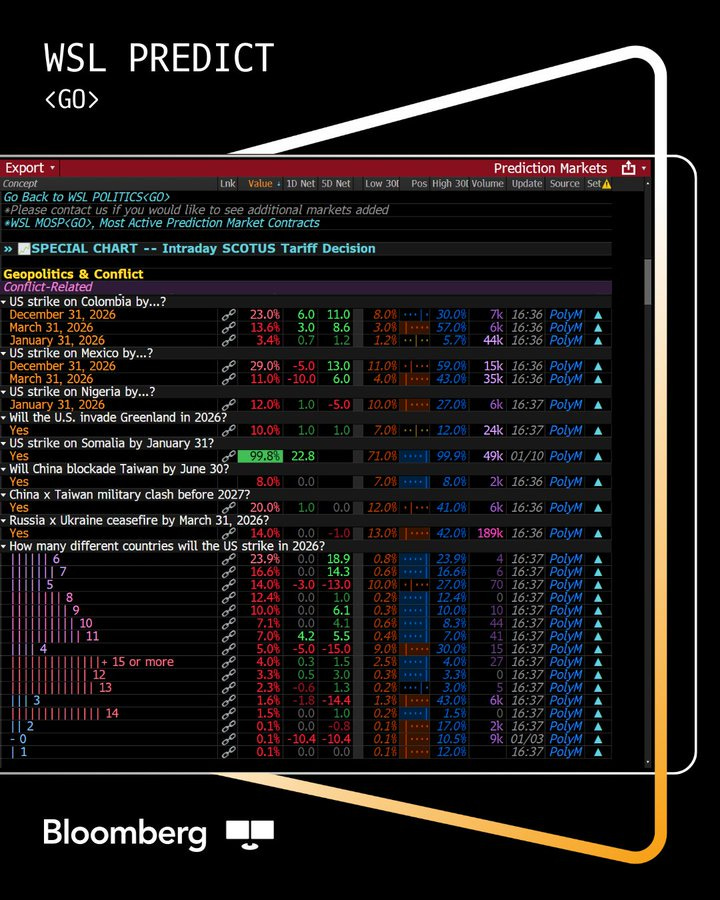Click link icon for Mexico December 31, 2026
Viewport: 720px width, 900px height.
pos(229,366)
